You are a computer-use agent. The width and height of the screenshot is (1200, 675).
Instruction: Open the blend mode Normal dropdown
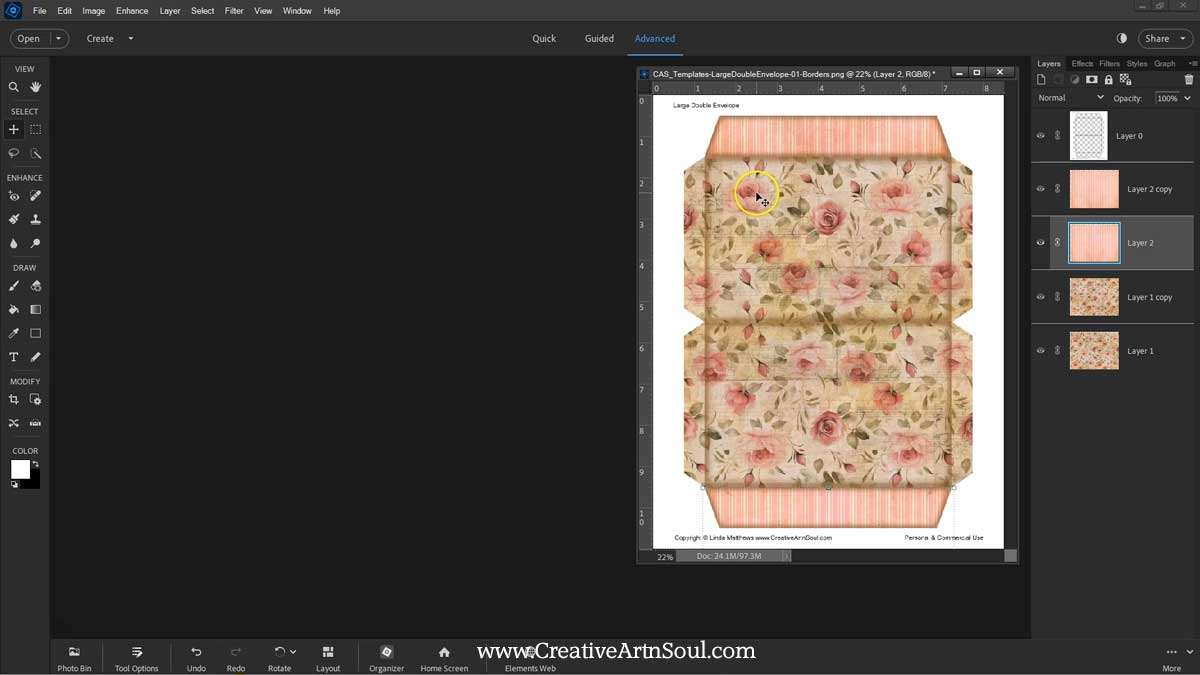[1071, 98]
